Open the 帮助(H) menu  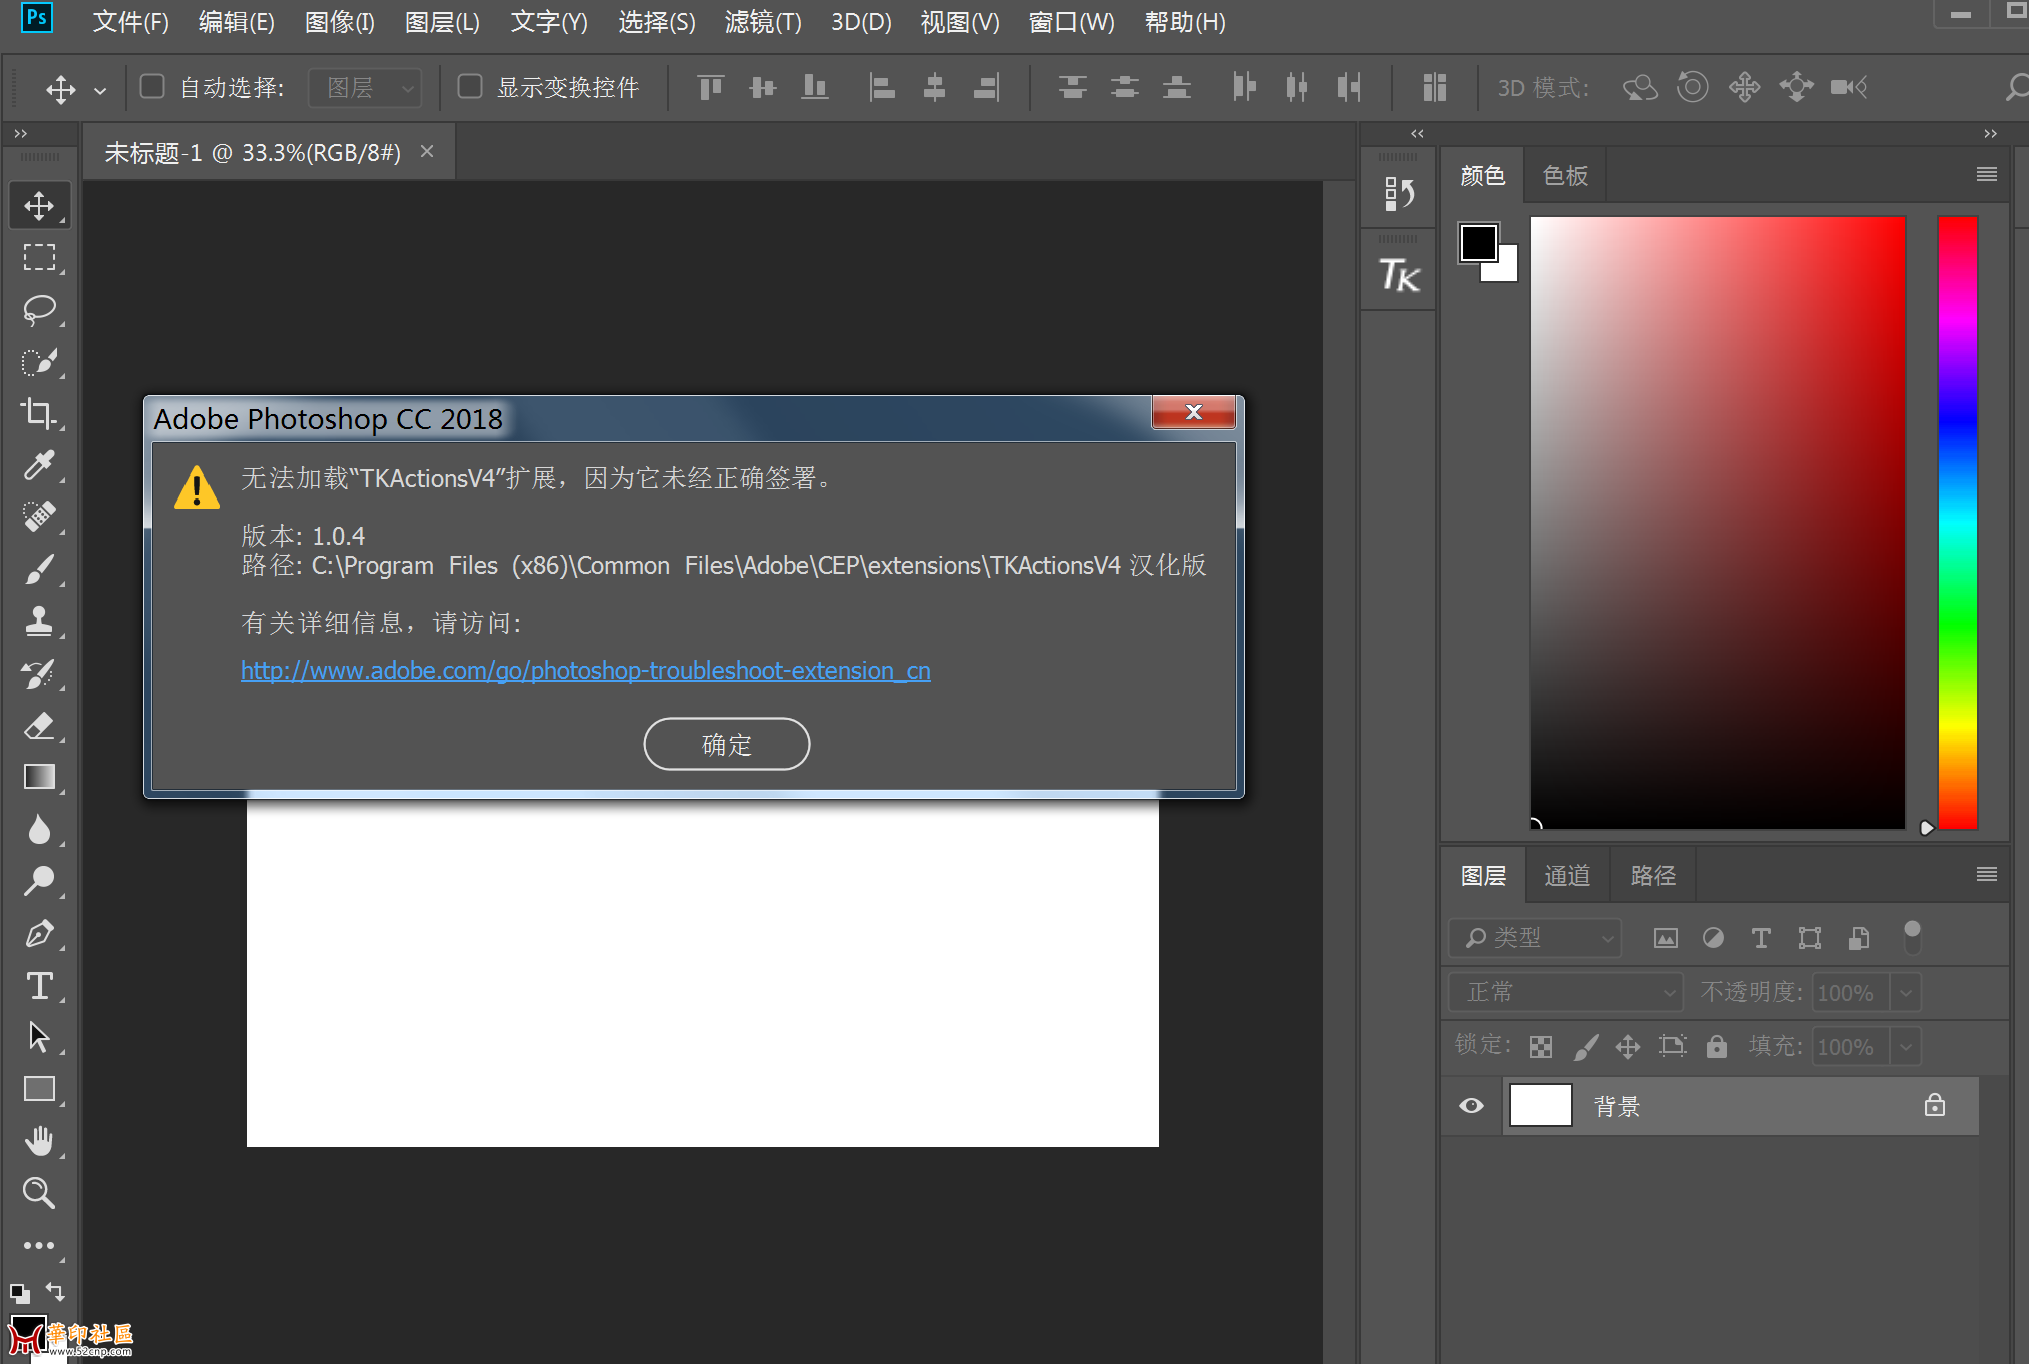1185,22
